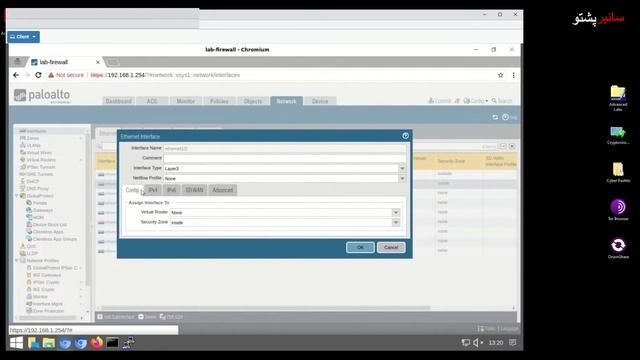Open DHCP in the sidebar
640x360 pixels.
[33, 181]
